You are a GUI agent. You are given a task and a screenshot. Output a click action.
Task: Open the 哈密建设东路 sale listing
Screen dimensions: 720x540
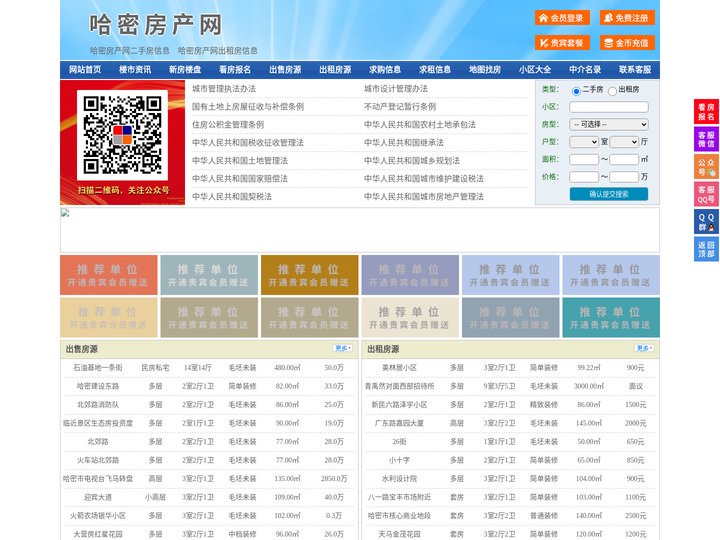[x=98, y=386]
